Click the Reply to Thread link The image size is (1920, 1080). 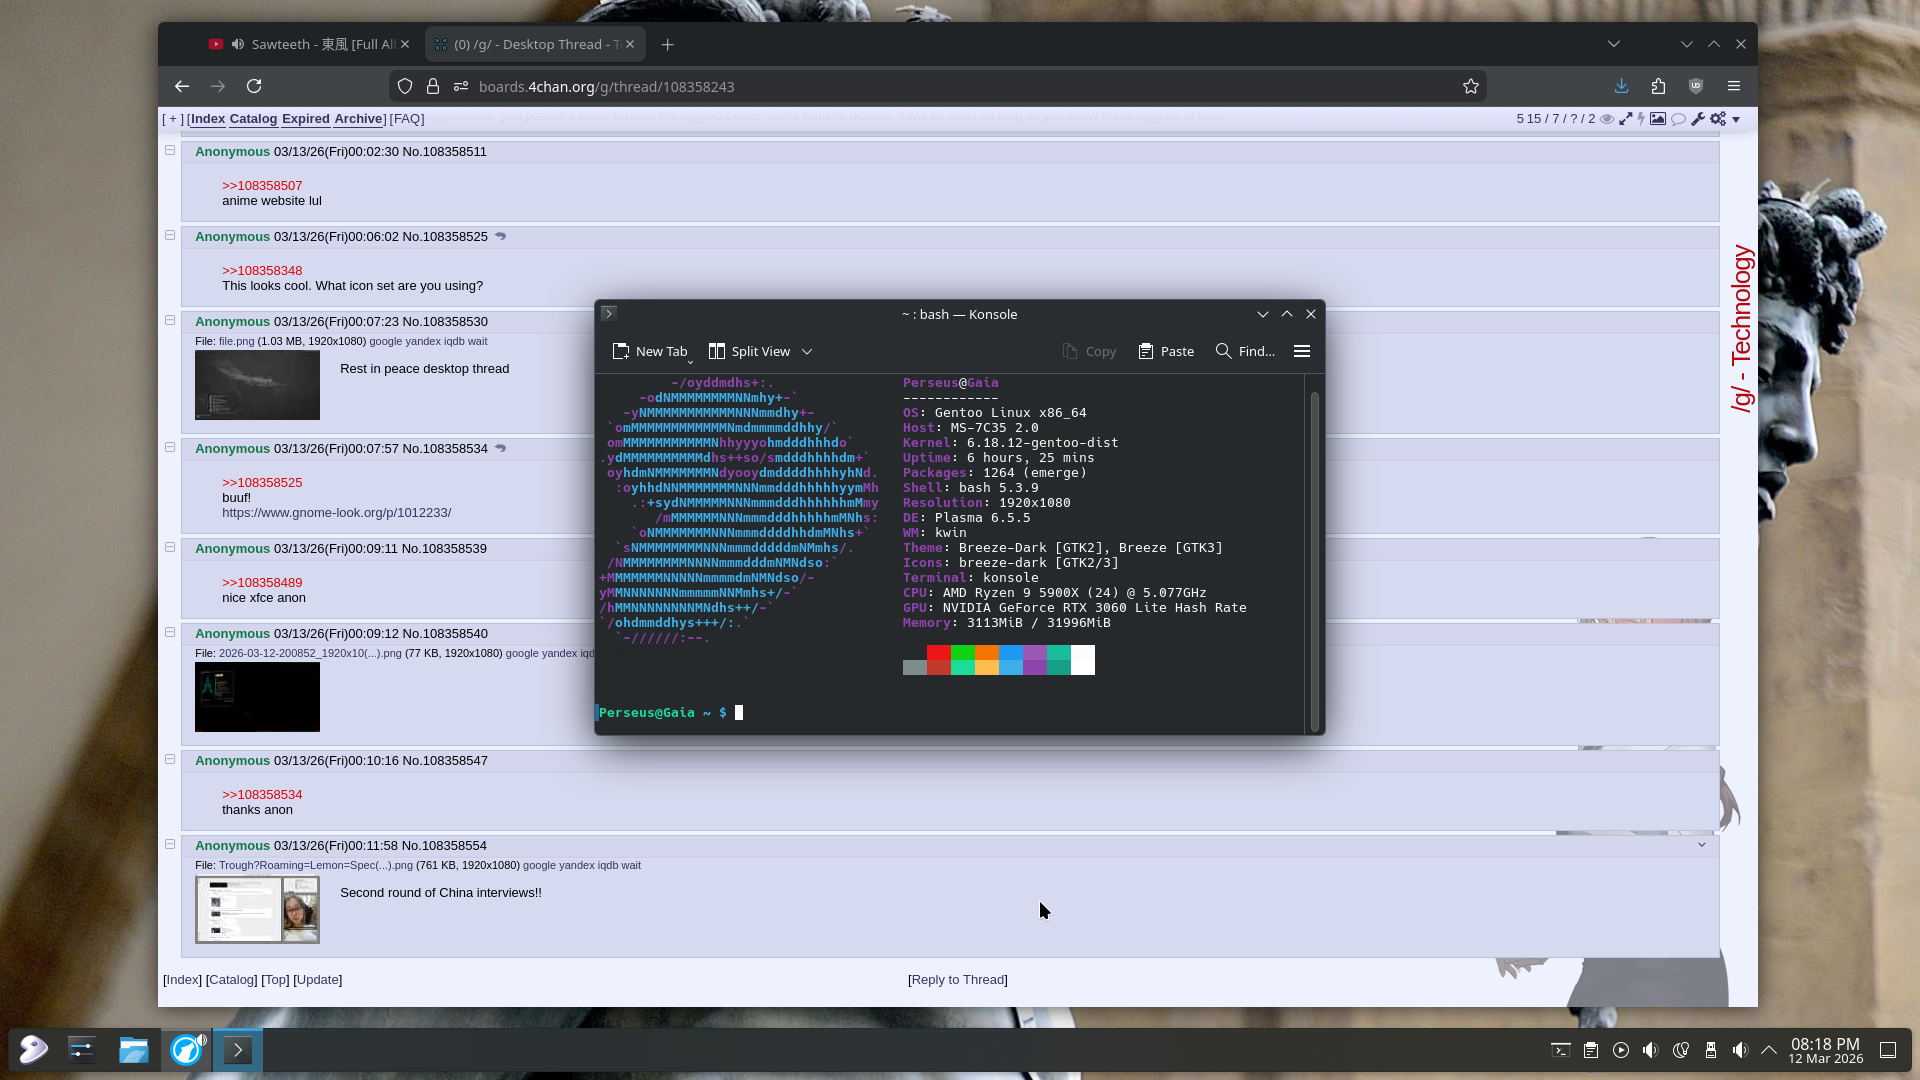coord(957,980)
